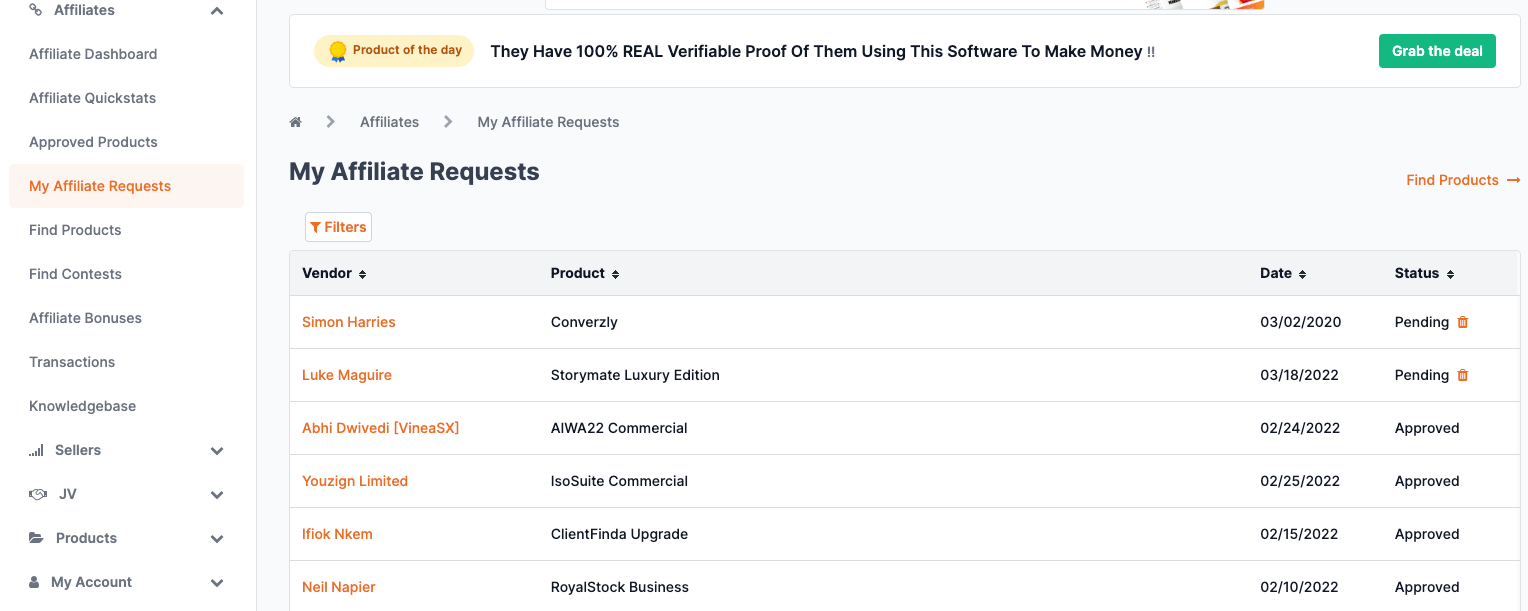Click the Product of the day badge
The image size is (1528, 611).
[394, 50]
